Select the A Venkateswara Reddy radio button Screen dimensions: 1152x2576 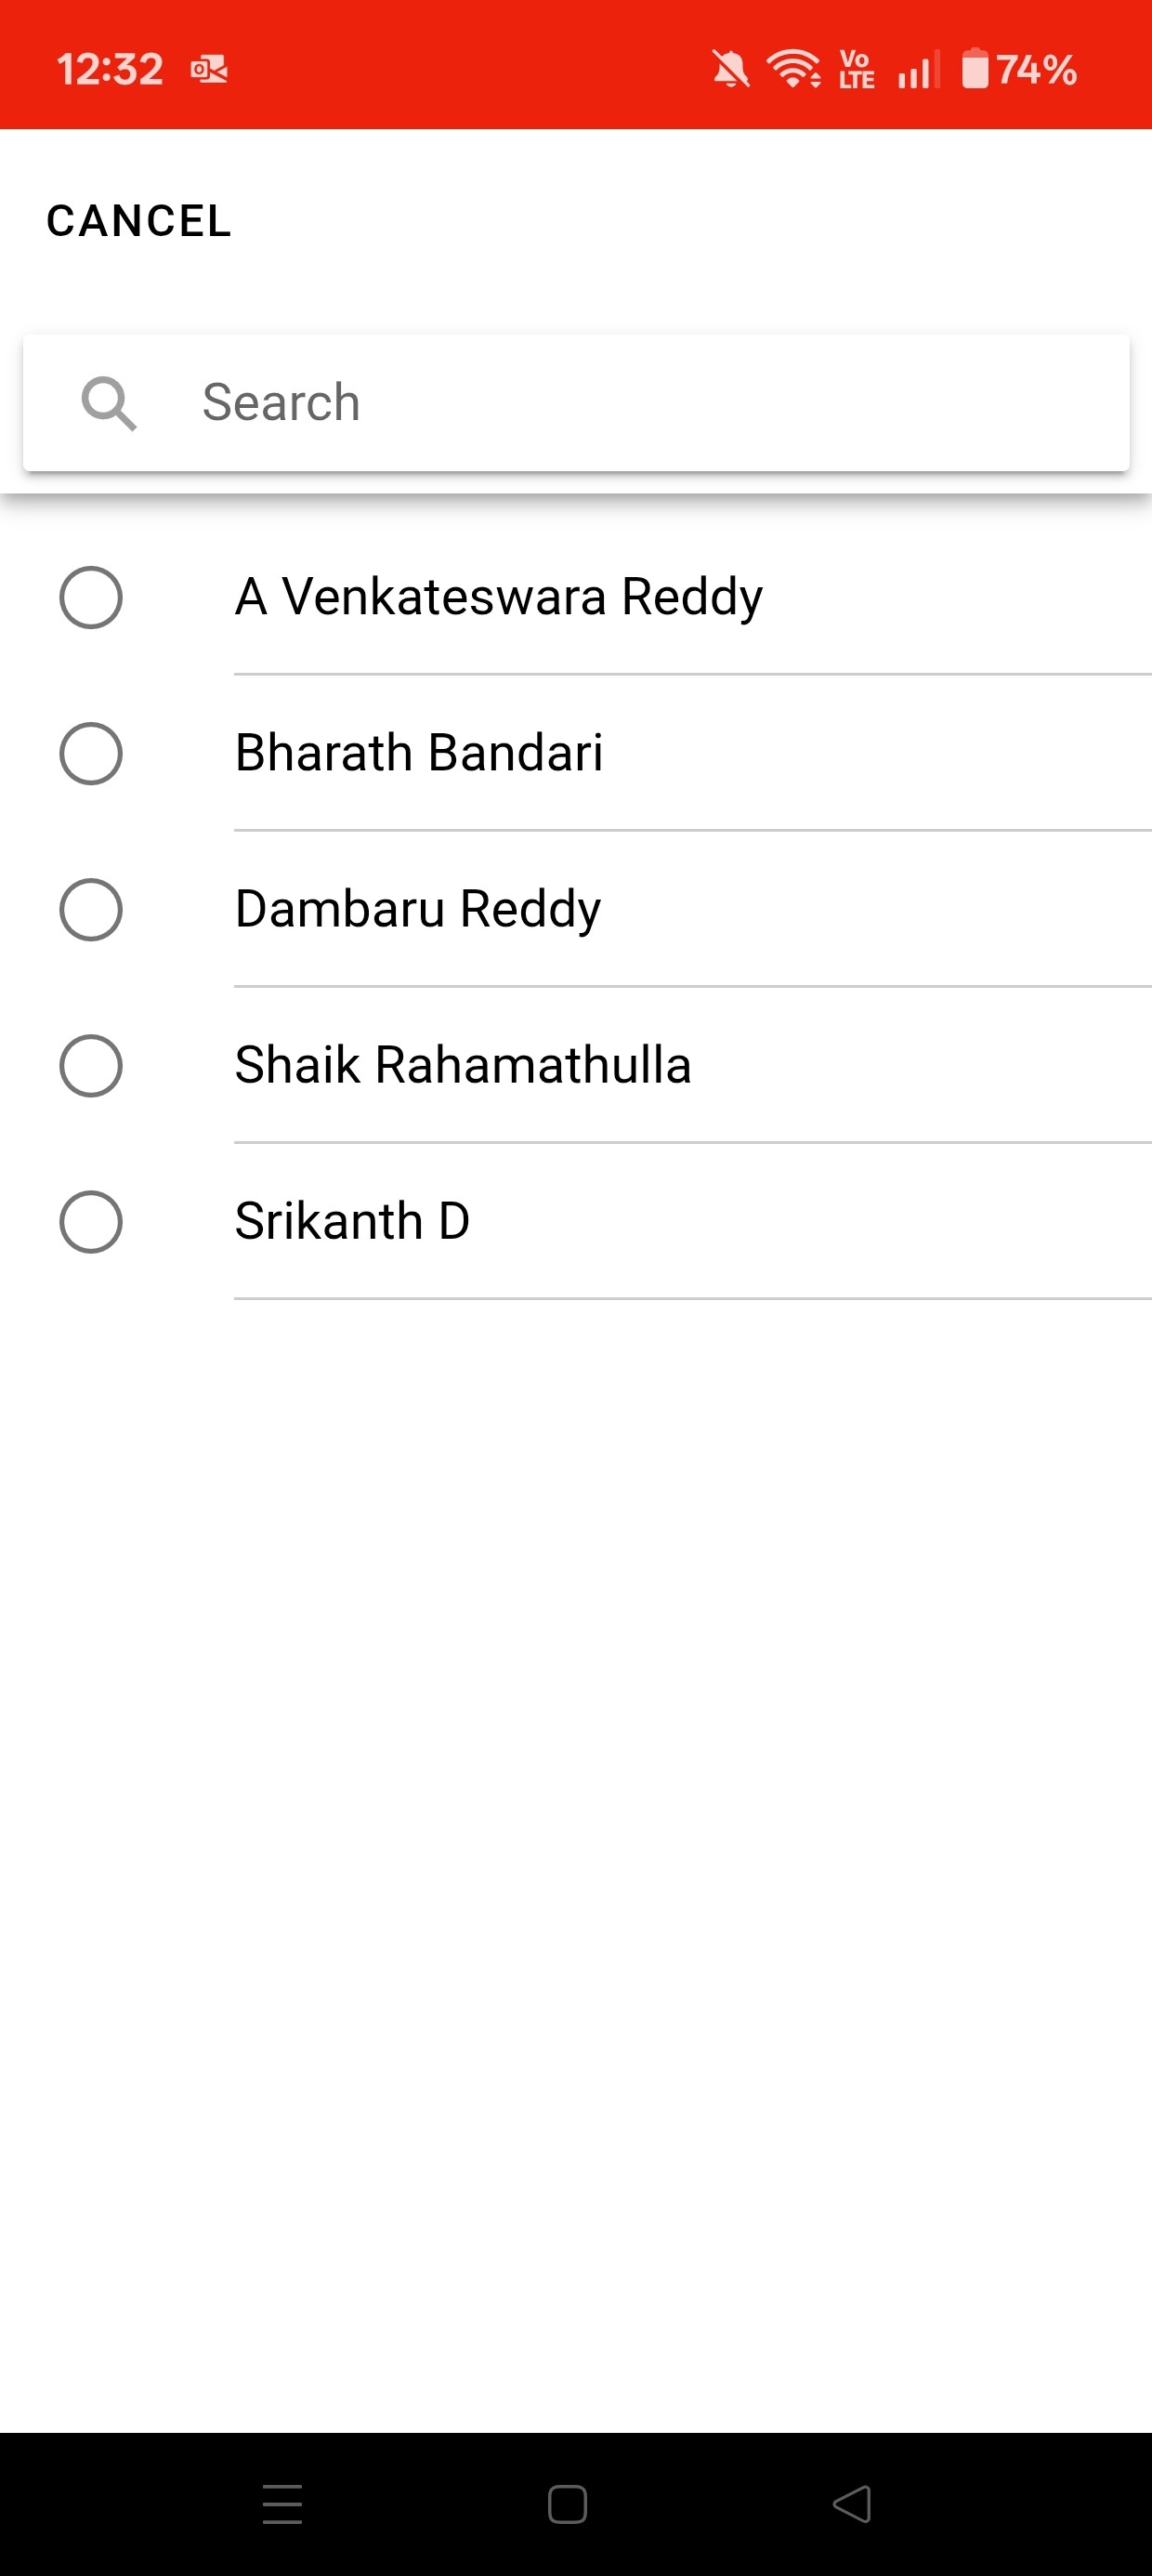[91, 597]
